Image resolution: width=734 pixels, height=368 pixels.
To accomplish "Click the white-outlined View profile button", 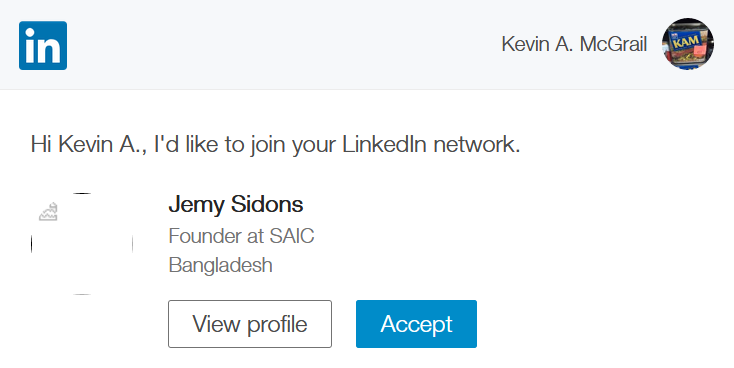I will coord(250,324).
